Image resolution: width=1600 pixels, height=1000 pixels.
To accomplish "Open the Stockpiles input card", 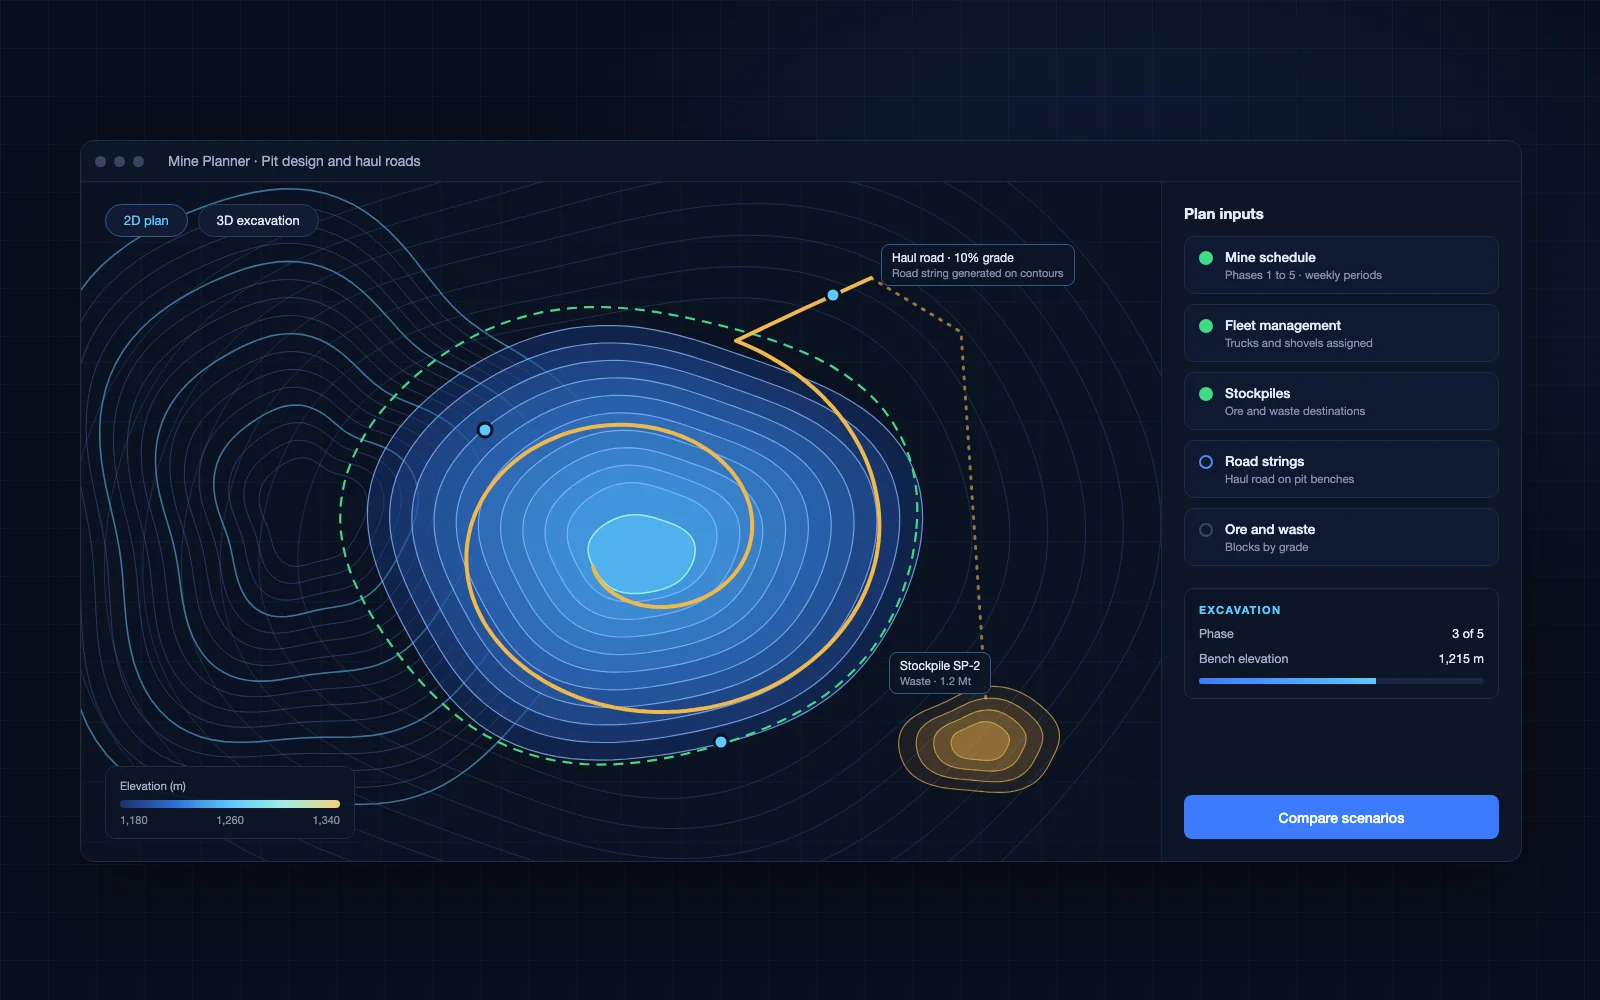I will tap(1341, 401).
